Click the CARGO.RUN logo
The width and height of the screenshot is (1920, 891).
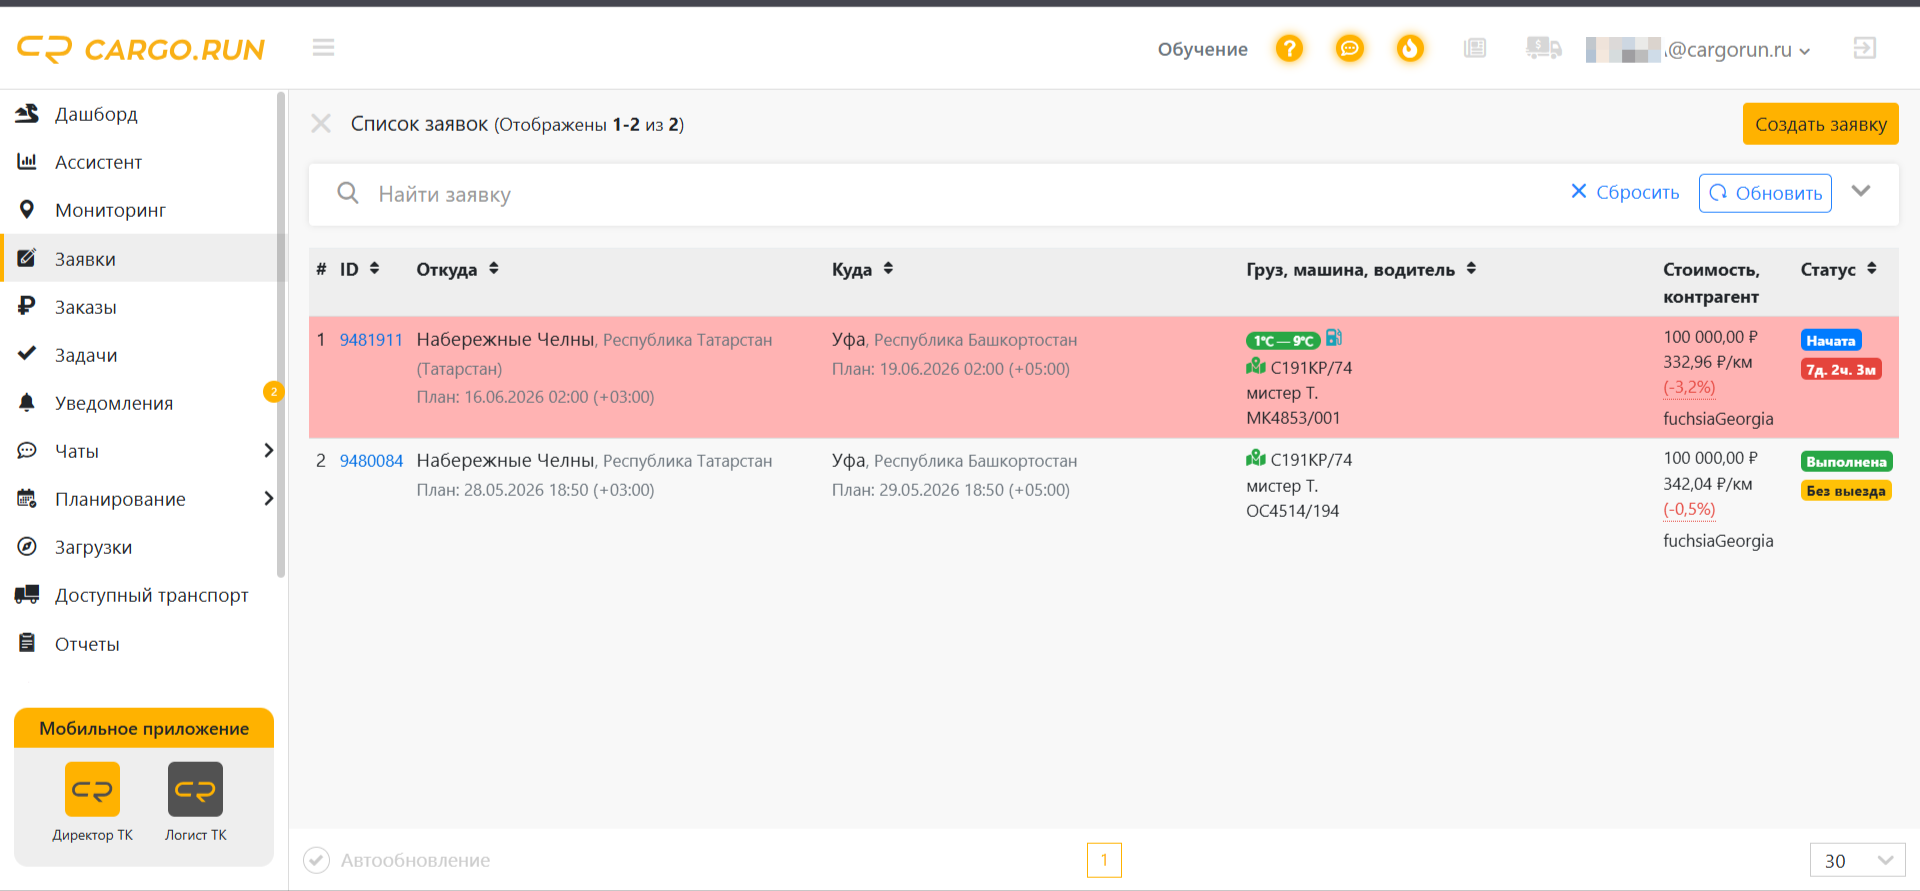(141, 49)
